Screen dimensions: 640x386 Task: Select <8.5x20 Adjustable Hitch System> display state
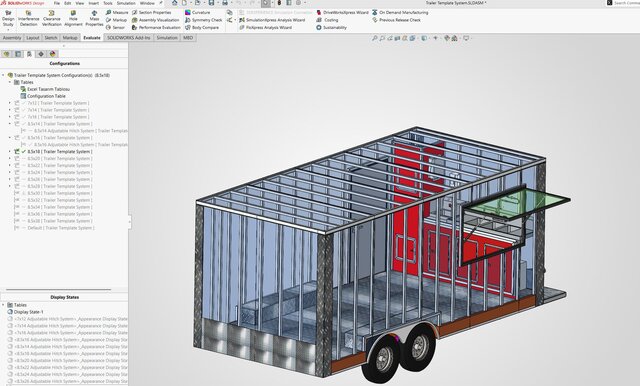pyautogui.click(x=68, y=360)
